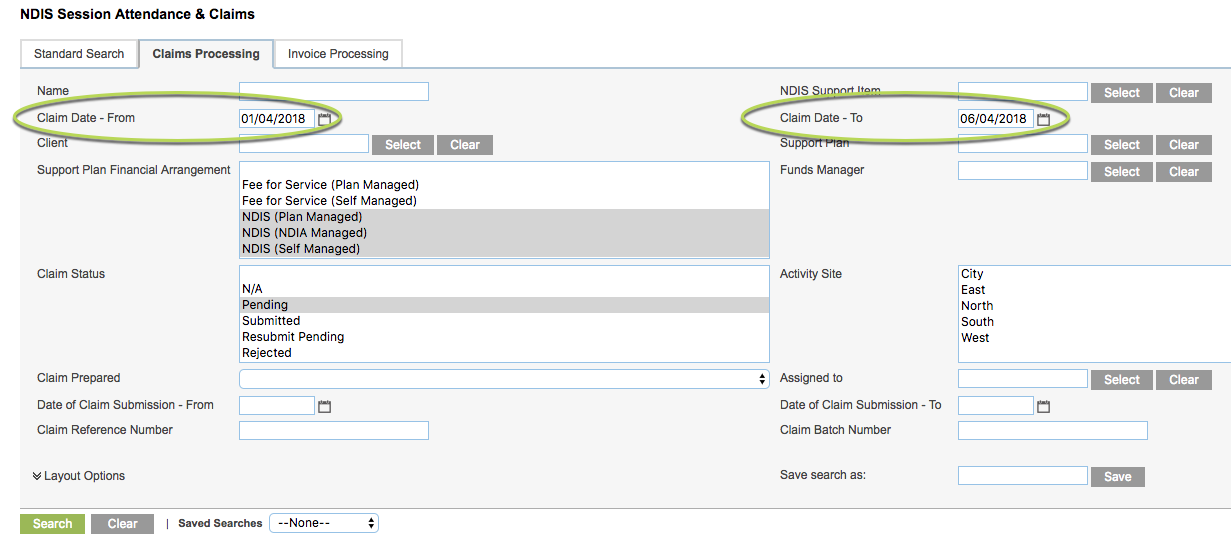Select North in Activity Site list
The height and width of the screenshot is (553, 1231).
click(1095, 306)
